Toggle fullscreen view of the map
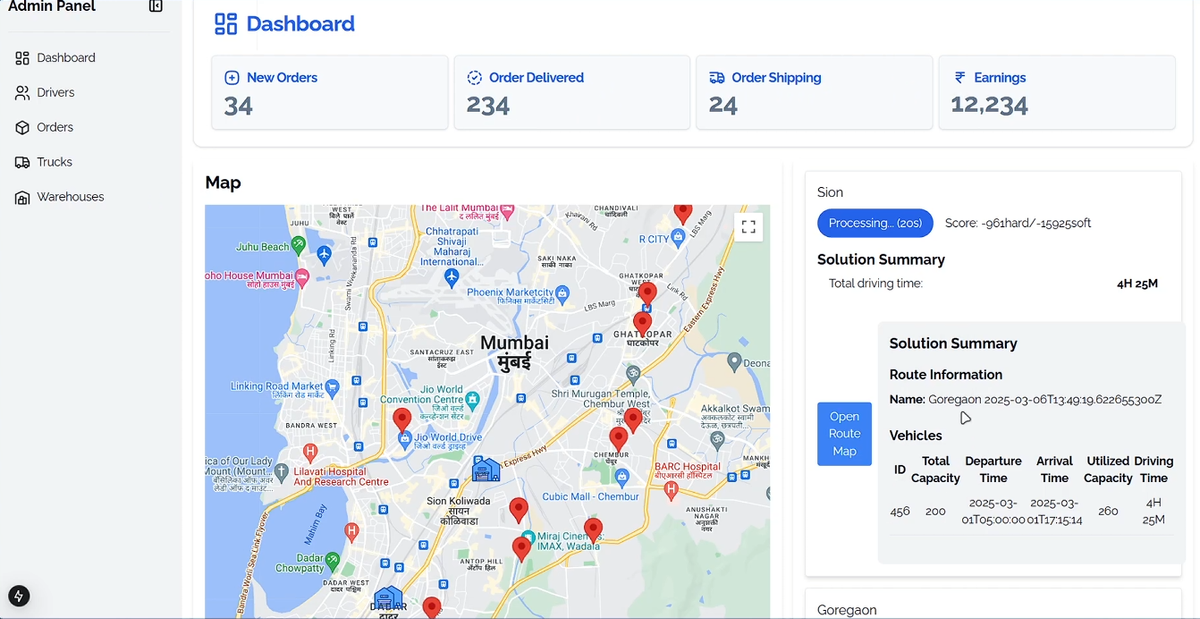The width and height of the screenshot is (1200, 619). pos(748,227)
